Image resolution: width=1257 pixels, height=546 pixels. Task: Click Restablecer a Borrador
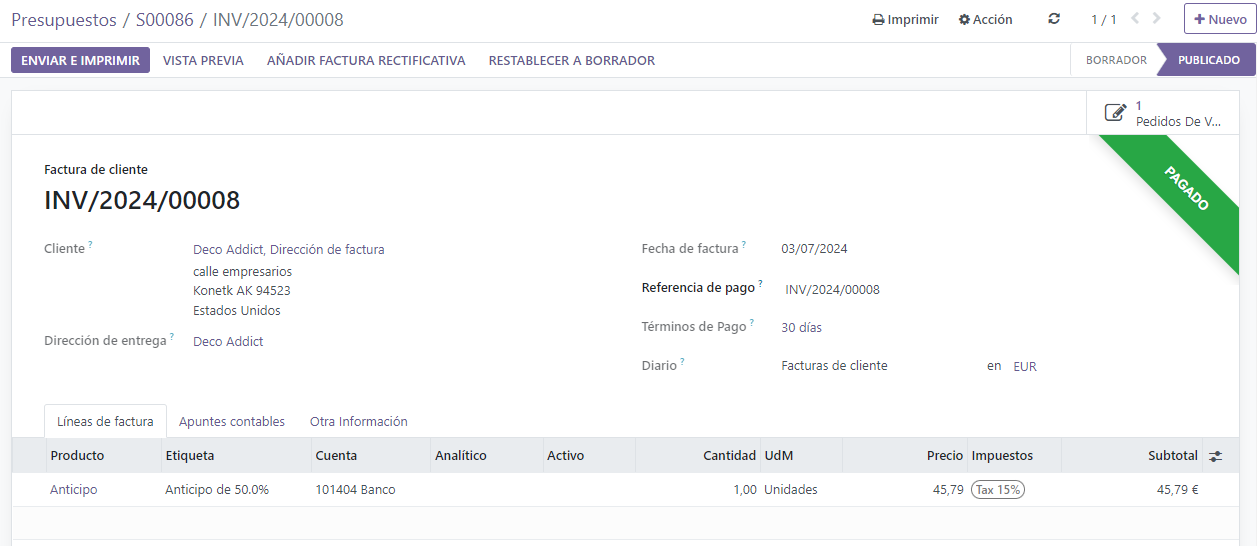click(571, 60)
